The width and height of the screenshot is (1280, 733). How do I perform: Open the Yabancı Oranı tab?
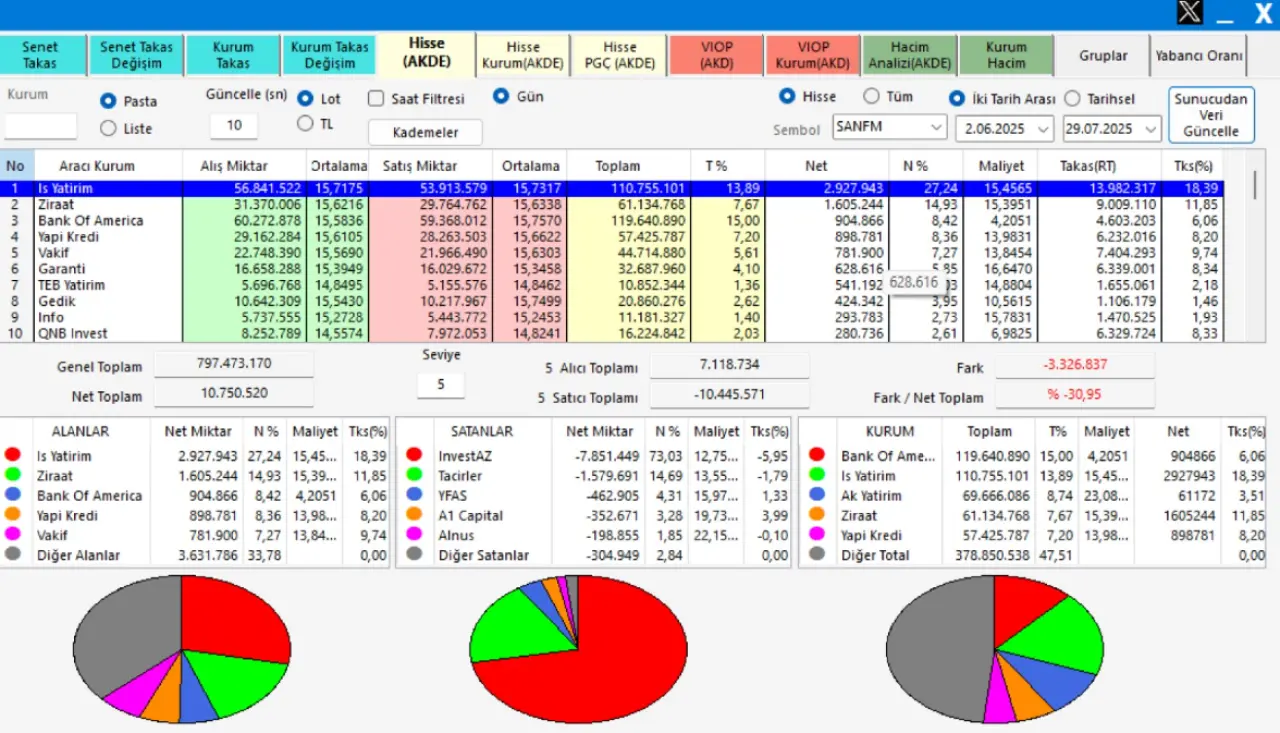click(1199, 56)
